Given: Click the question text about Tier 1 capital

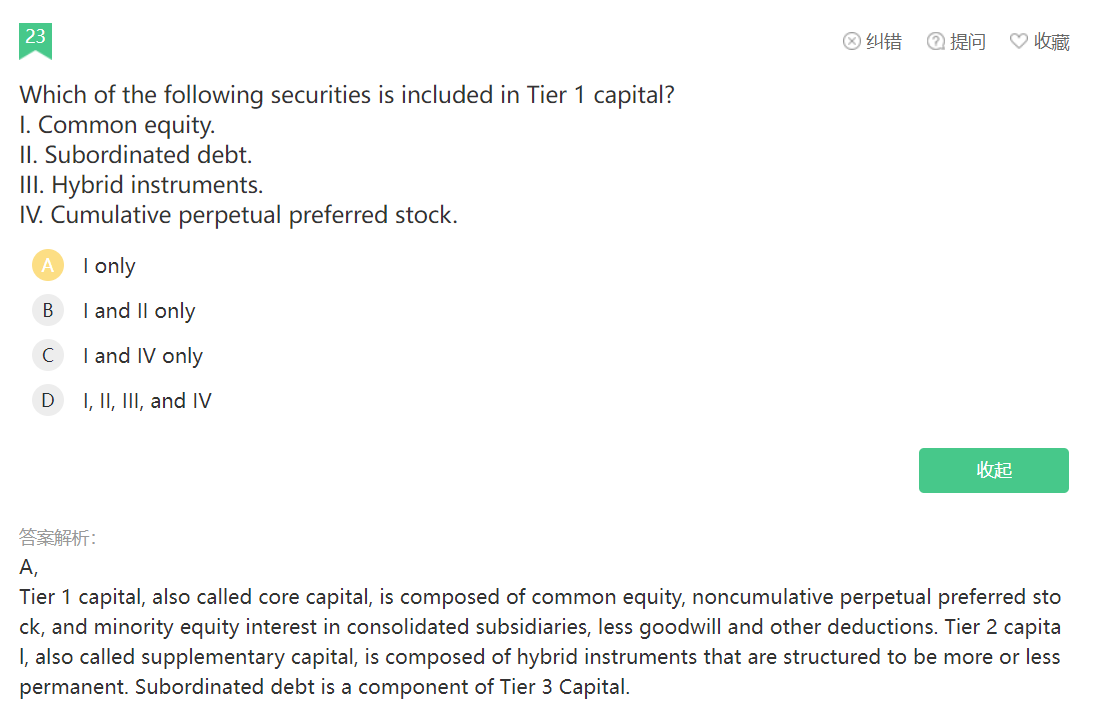Looking at the screenshot, I should [347, 96].
